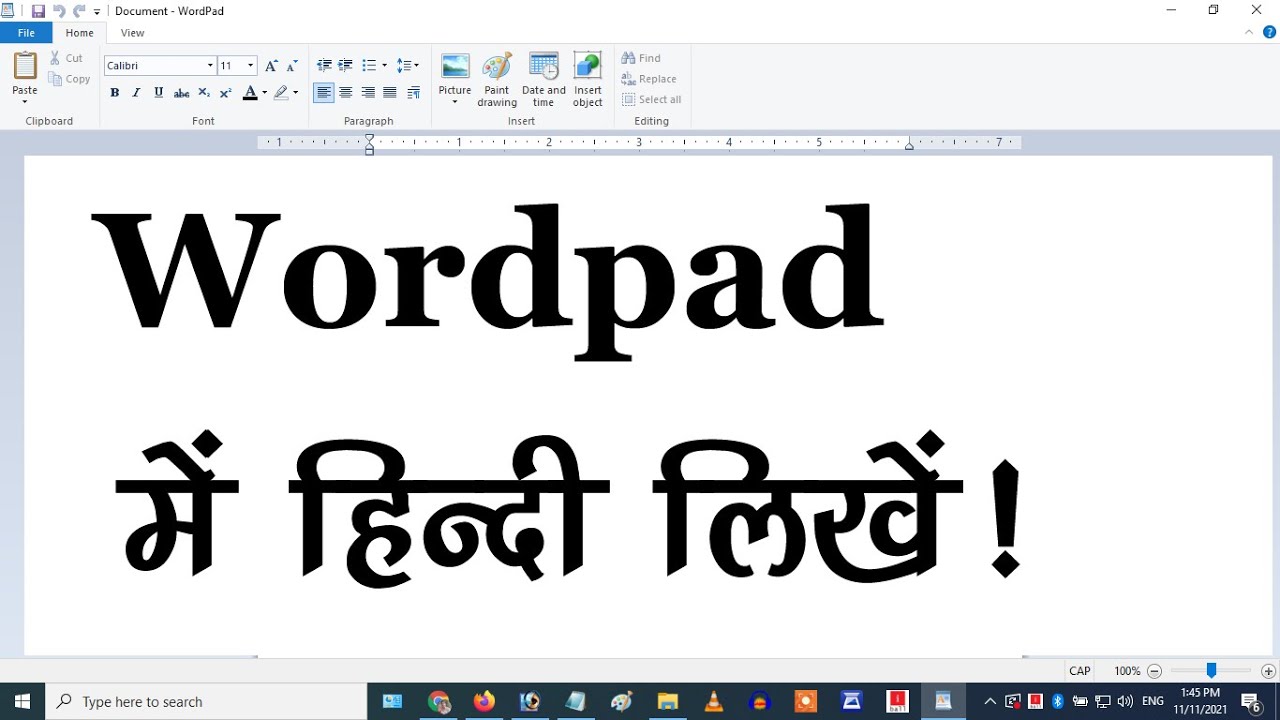Image resolution: width=1280 pixels, height=720 pixels.
Task: Toggle Strikethrough formatting
Action: (x=181, y=93)
